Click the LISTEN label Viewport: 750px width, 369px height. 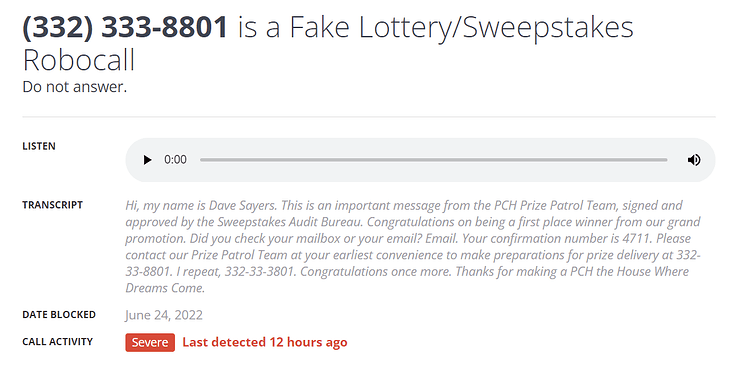pyautogui.click(x=39, y=146)
